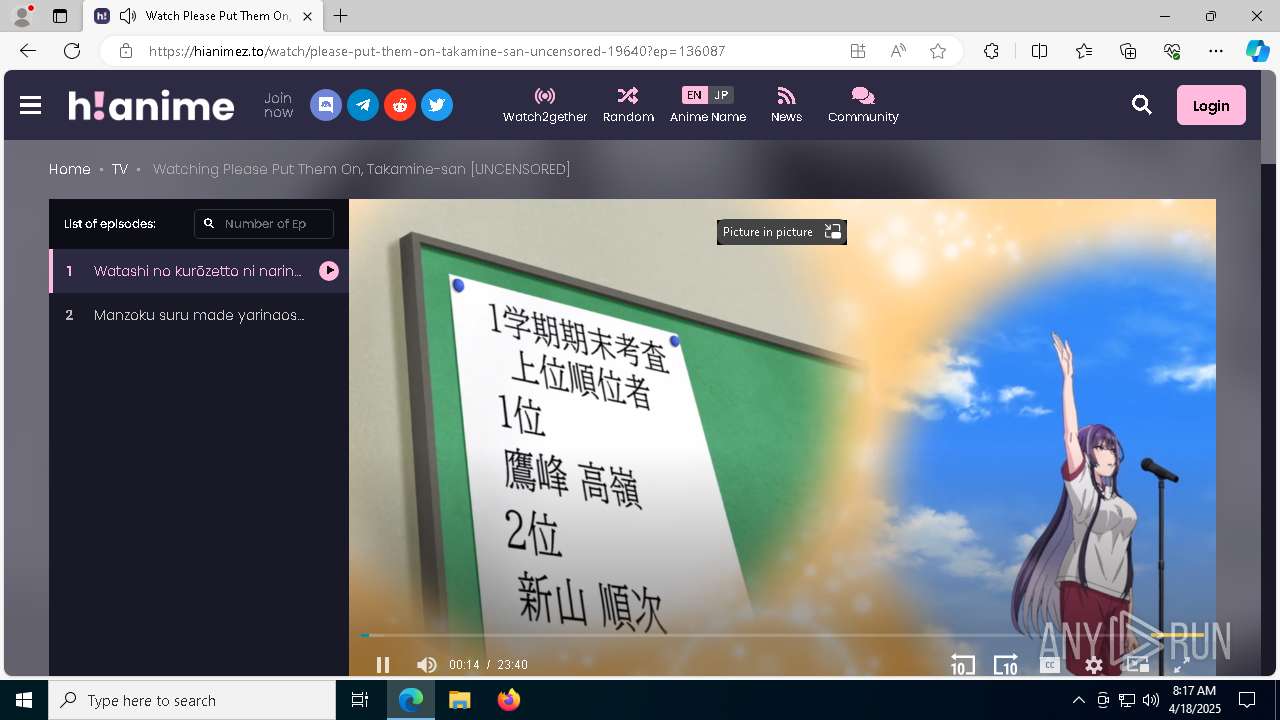
Task: Open the Community section
Action: pyautogui.click(x=863, y=105)
